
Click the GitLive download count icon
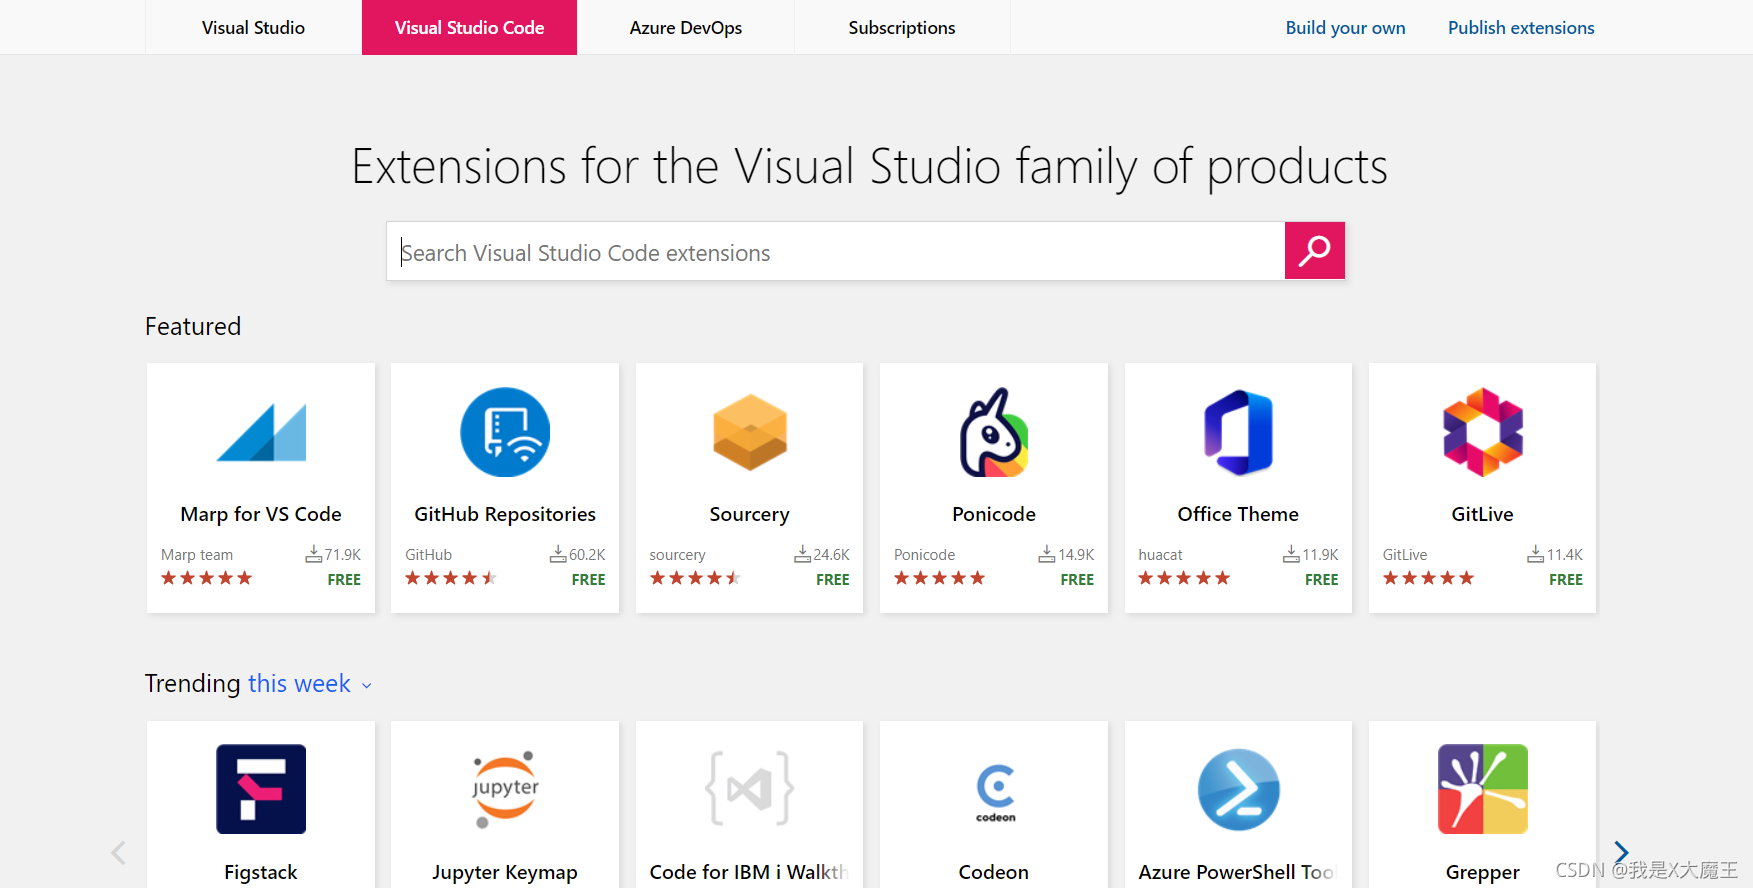point(1536,554)
